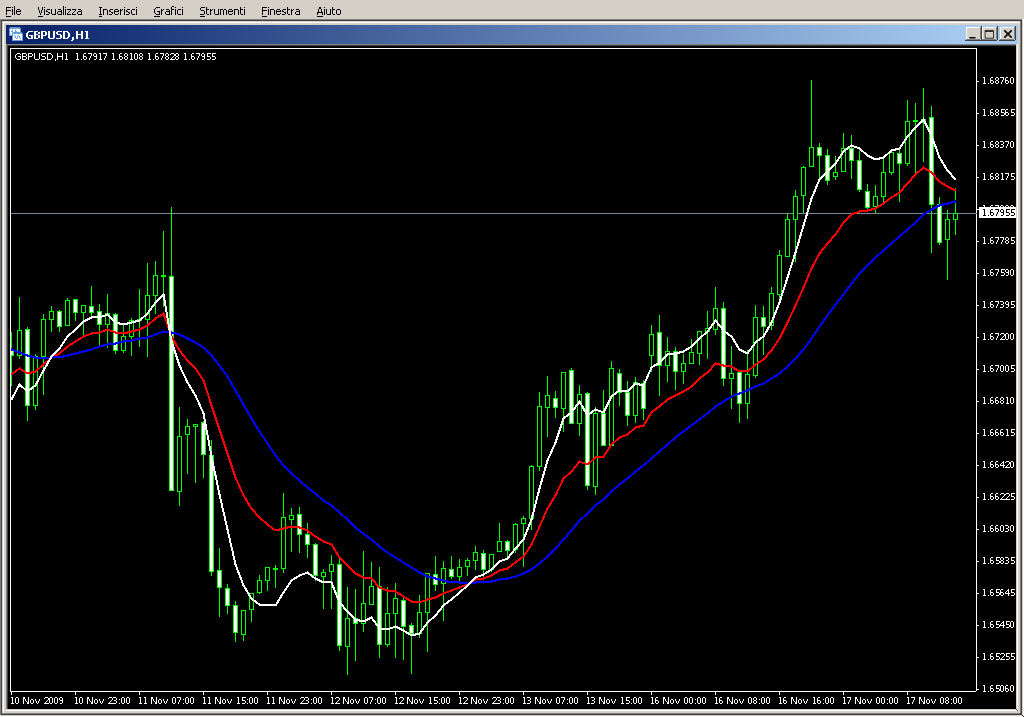This screenshot has height=717, width=1024.
Task: Click the 1.67005 price scale label
Action: tap(999, 369)
